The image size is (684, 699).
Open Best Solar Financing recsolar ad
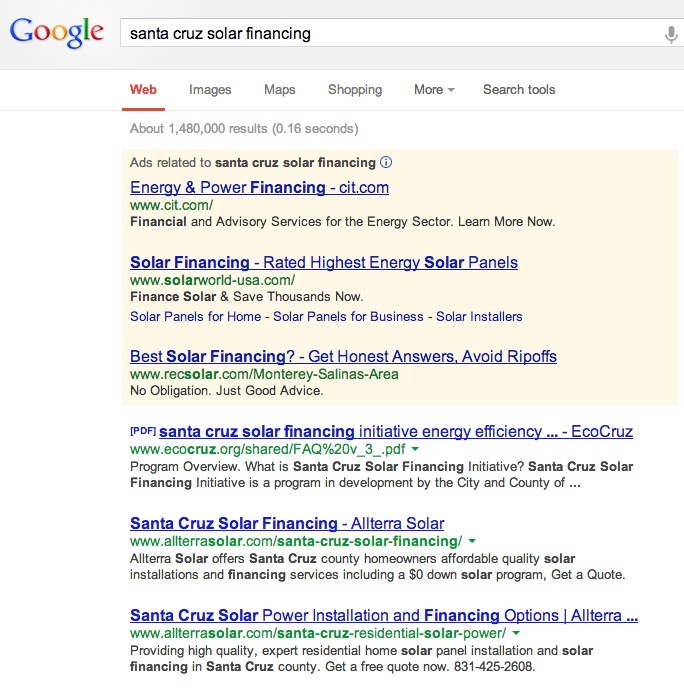[343, 356]
